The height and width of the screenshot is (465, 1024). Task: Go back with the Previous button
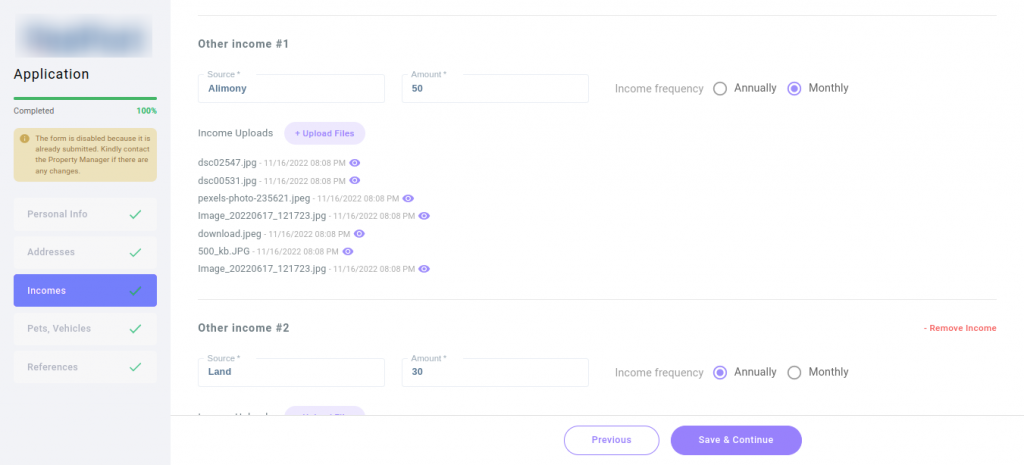click(611, 440)
